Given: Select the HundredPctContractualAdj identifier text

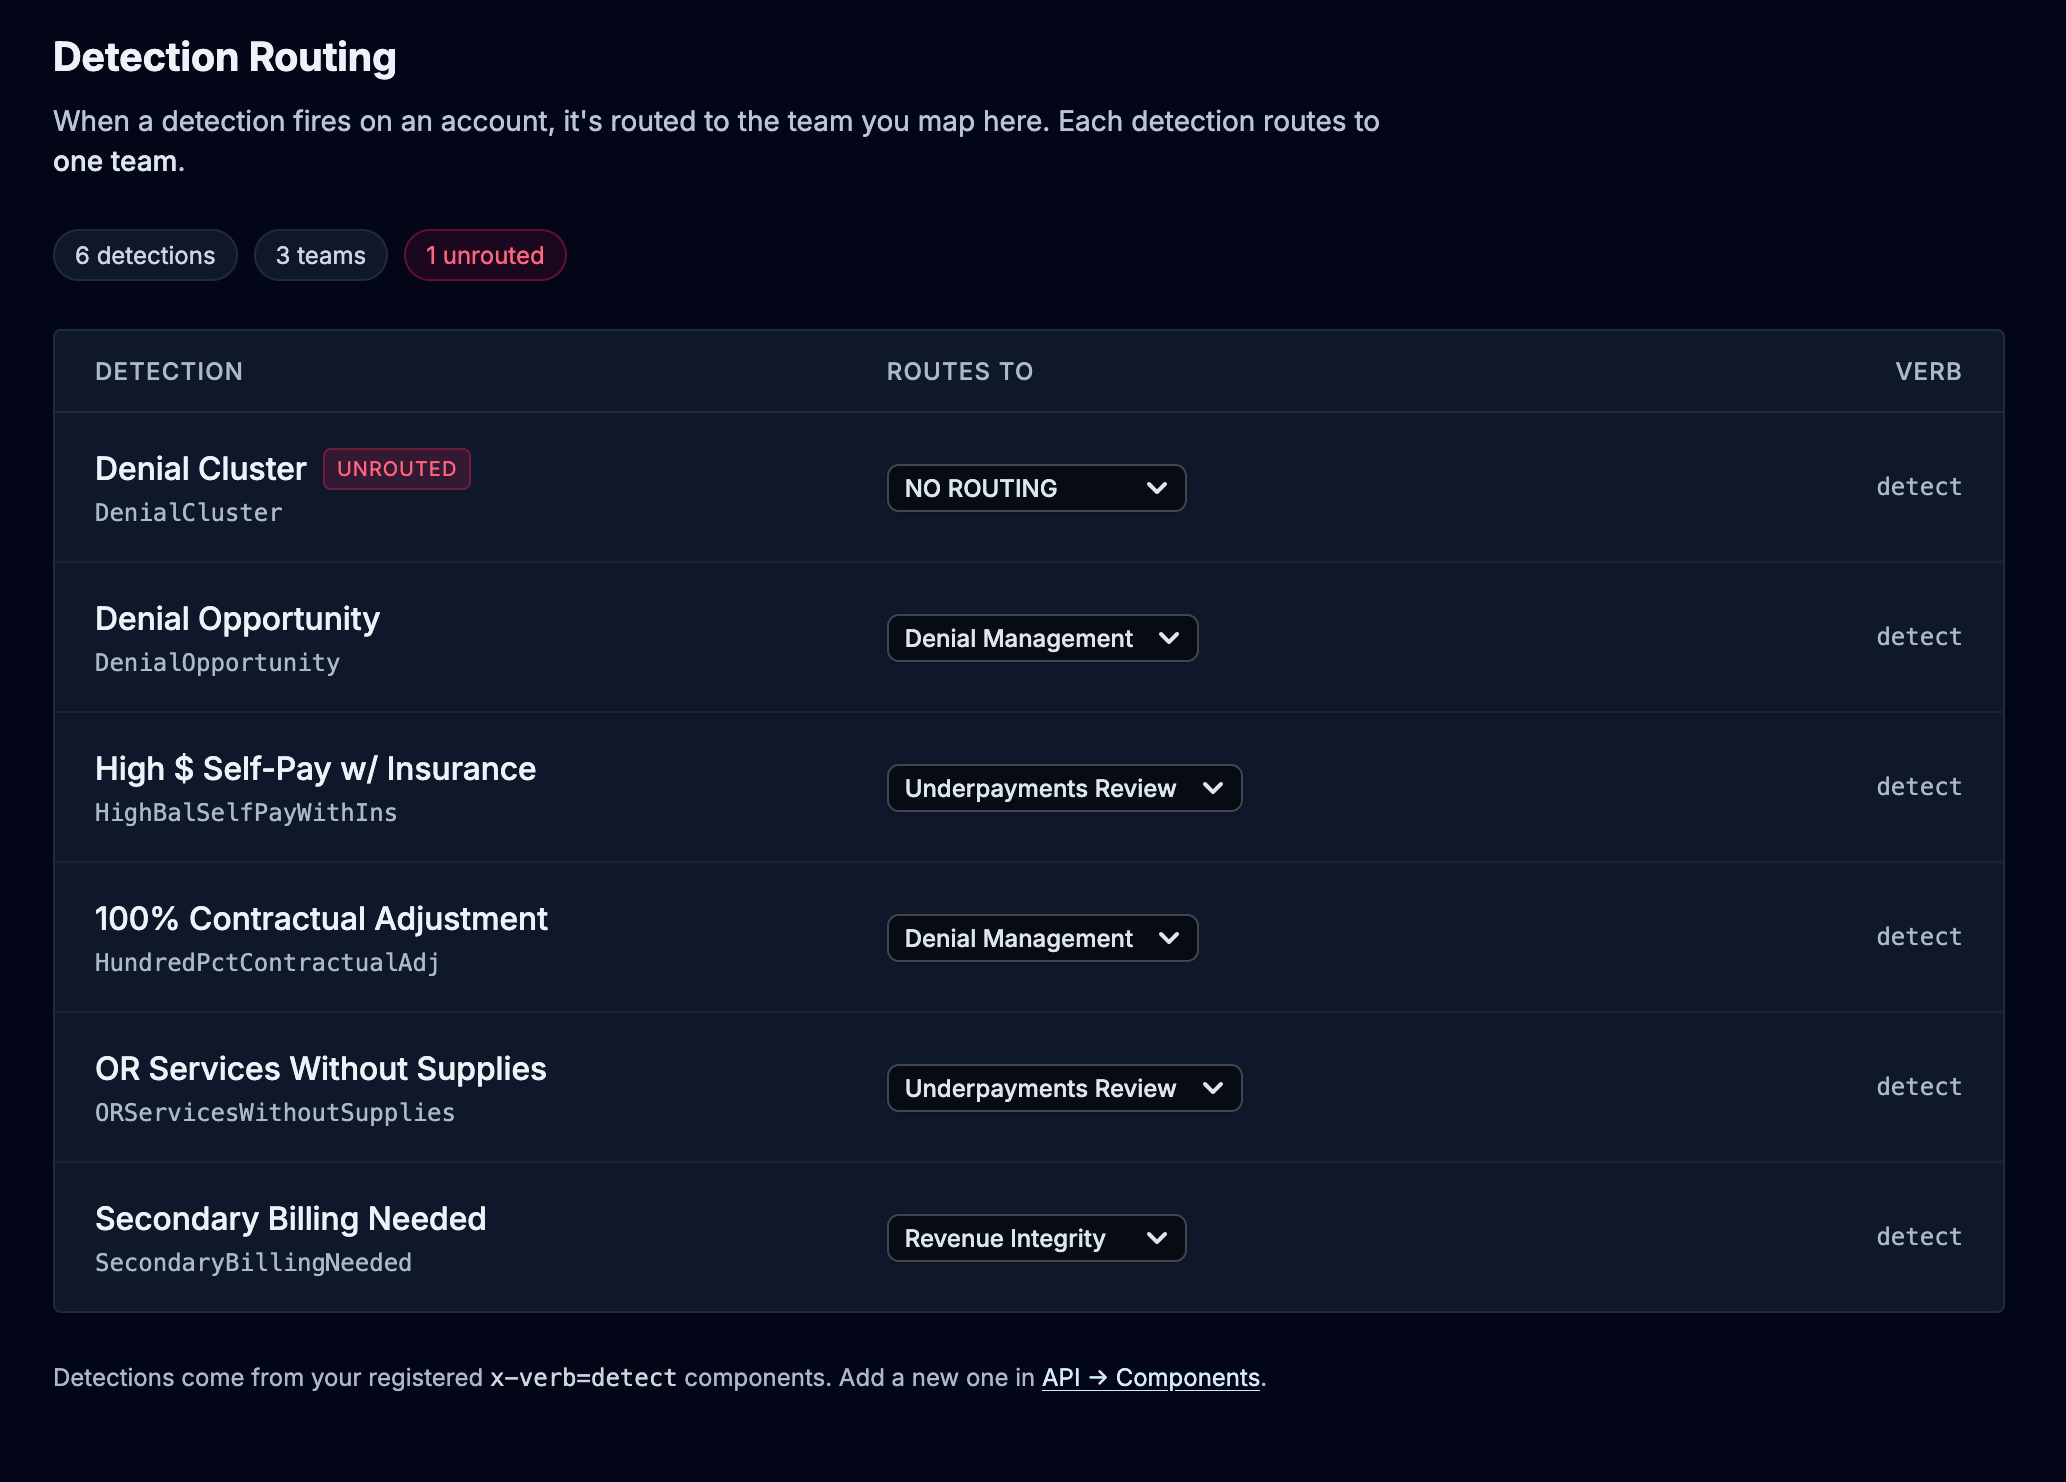Looking at the screenshot, I should point(267,963).
